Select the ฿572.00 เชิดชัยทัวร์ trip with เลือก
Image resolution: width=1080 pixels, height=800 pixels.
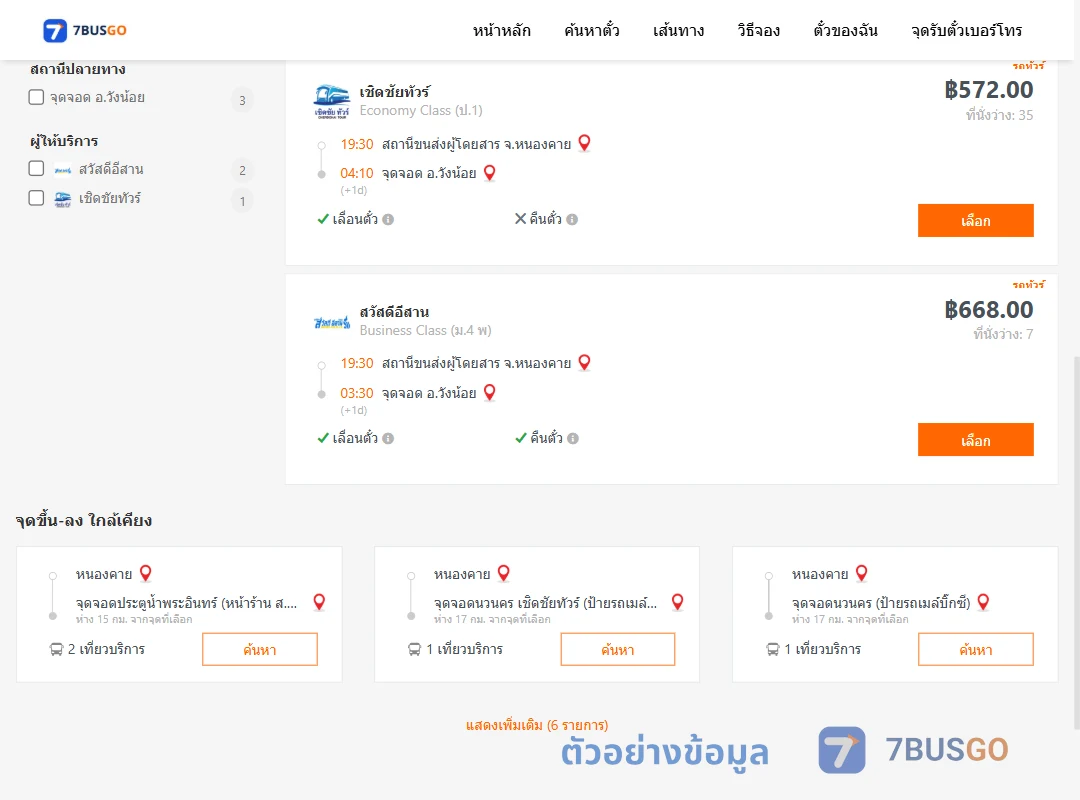coord(975,220)
